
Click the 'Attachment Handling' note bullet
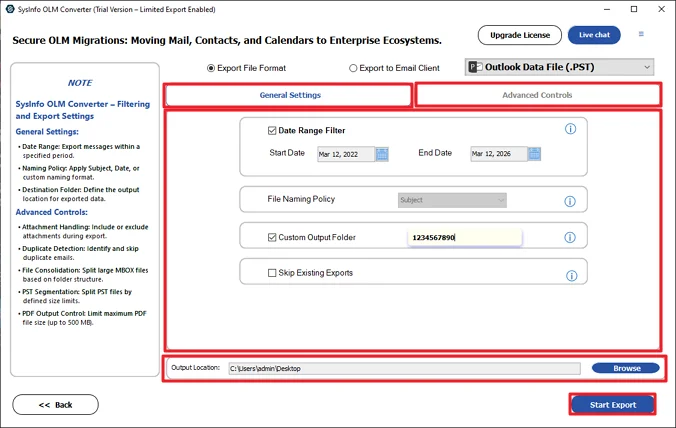click(x=84, y=231)
